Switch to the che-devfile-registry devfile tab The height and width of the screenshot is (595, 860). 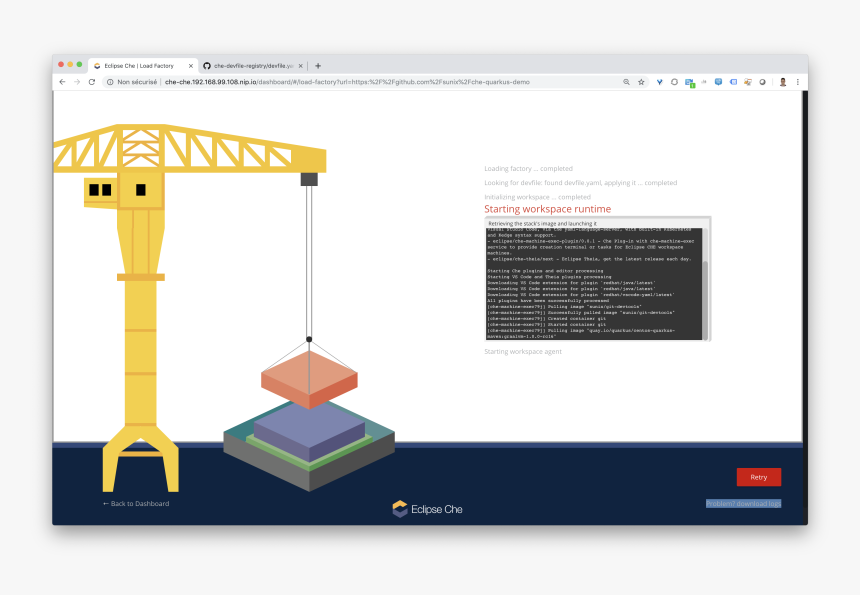253,66
